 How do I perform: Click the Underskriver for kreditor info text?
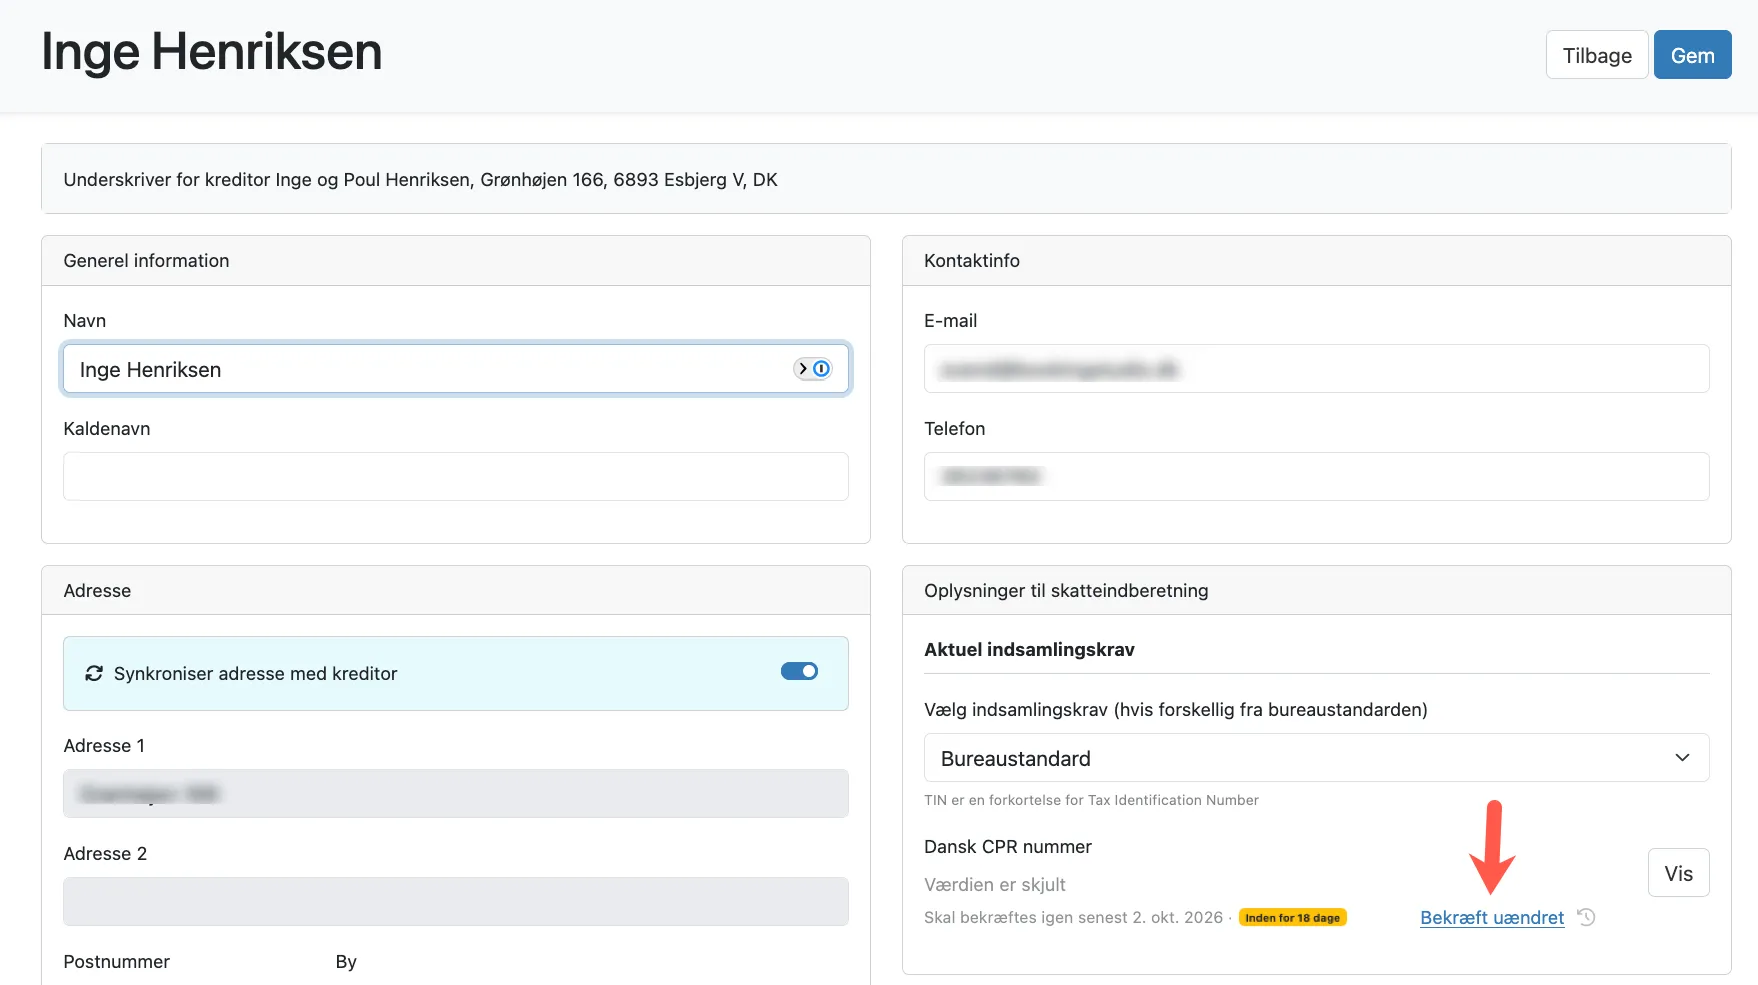coord(421,180)
